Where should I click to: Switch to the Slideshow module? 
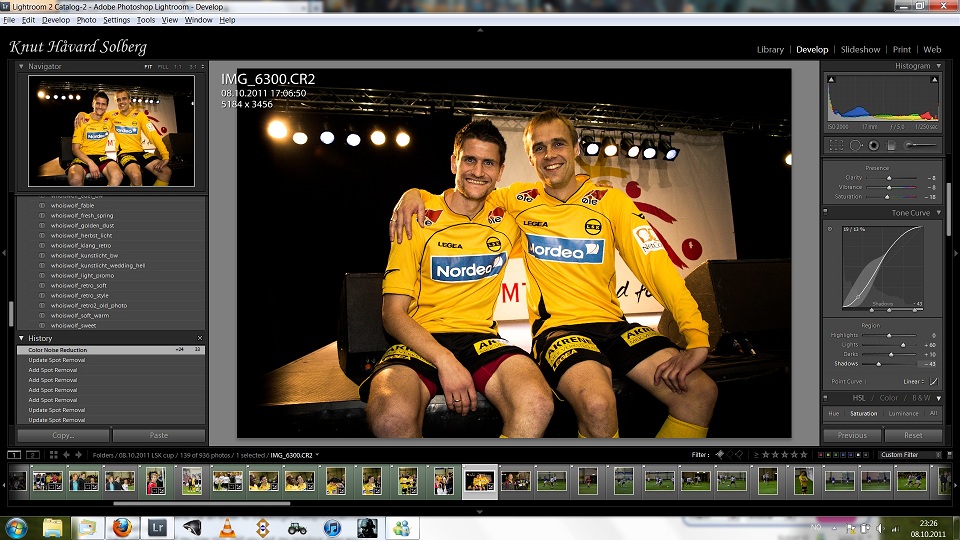pyautogui.click(x=860, y=50)
